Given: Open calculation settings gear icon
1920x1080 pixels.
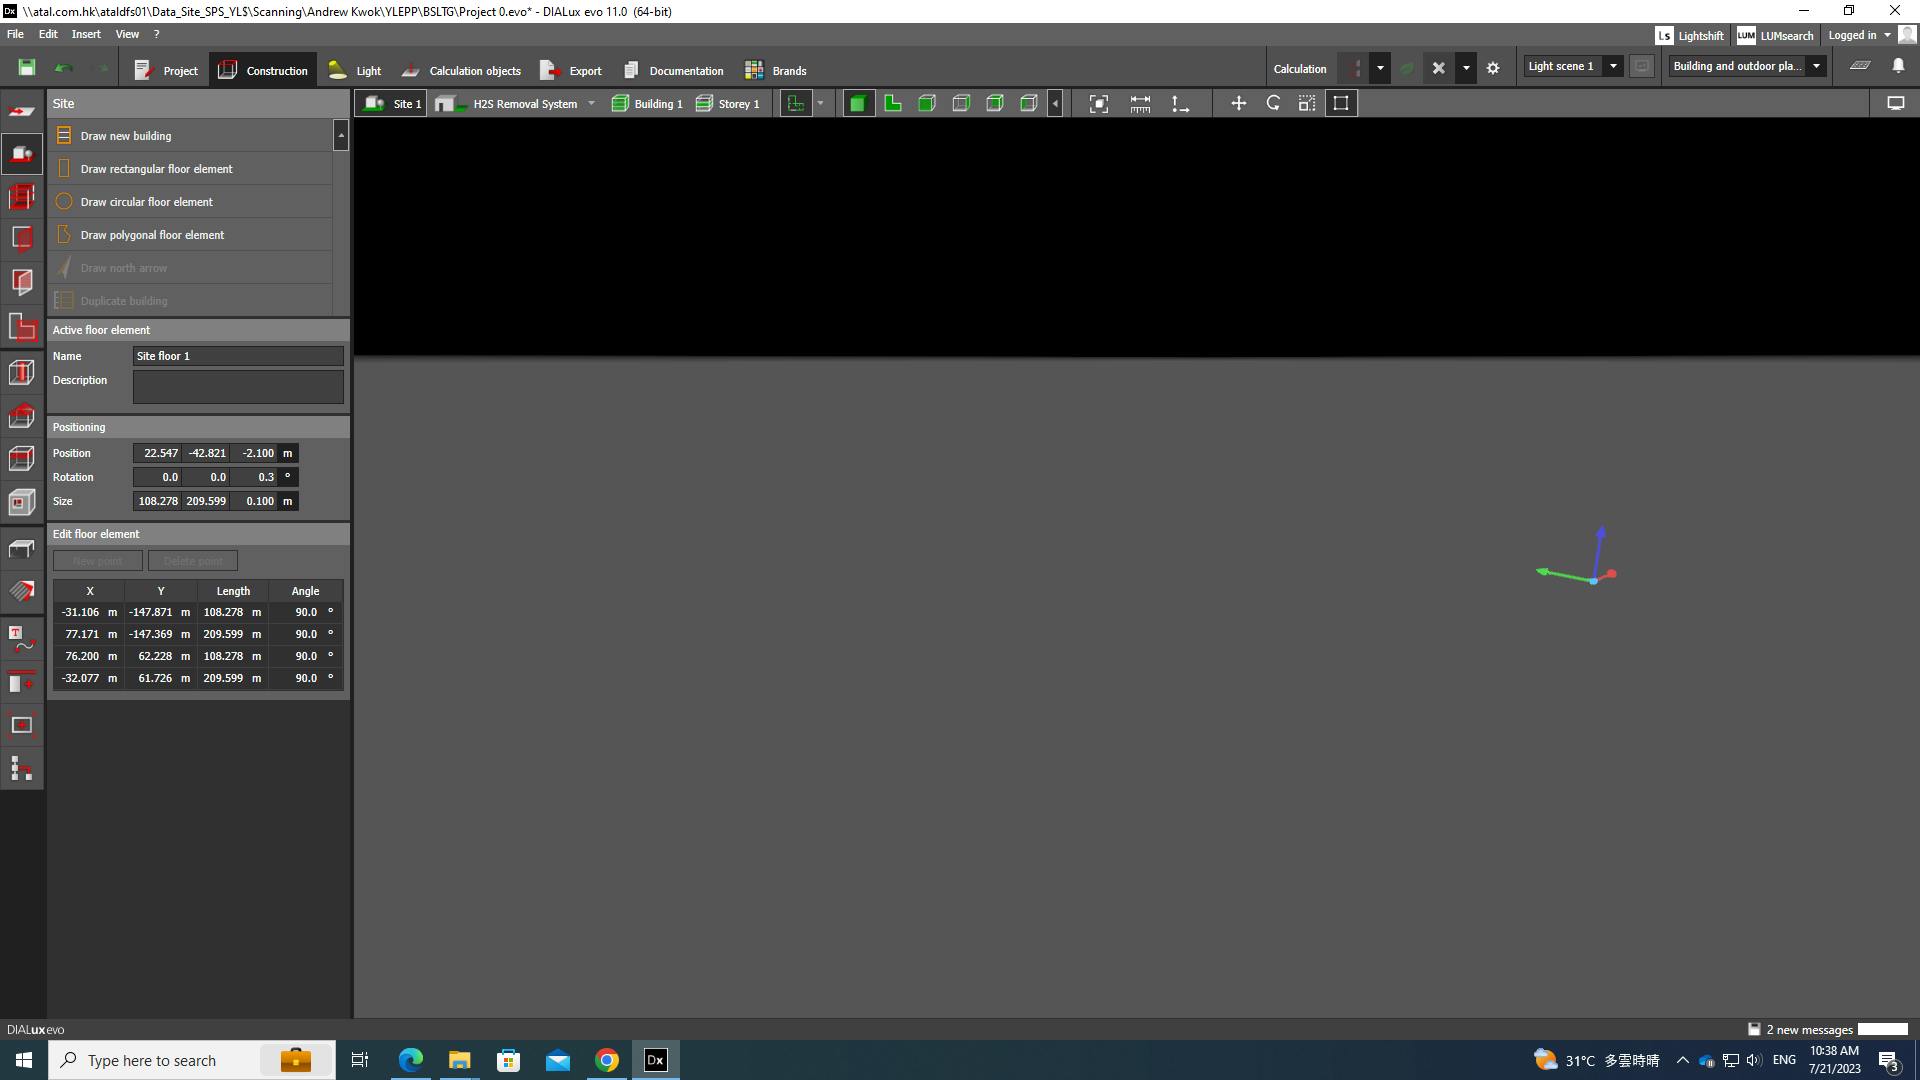Looking at the screenshot, I should tap(1493, 68).
